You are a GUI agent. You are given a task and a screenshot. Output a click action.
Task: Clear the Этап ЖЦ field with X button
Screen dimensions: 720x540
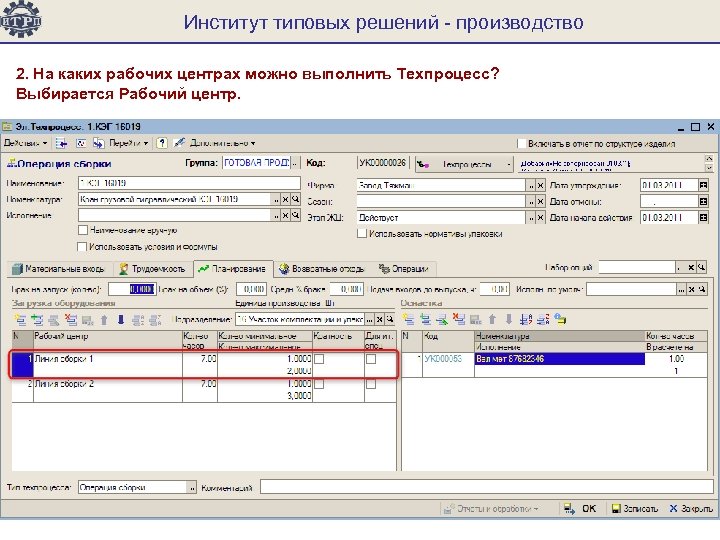[540, 218]
